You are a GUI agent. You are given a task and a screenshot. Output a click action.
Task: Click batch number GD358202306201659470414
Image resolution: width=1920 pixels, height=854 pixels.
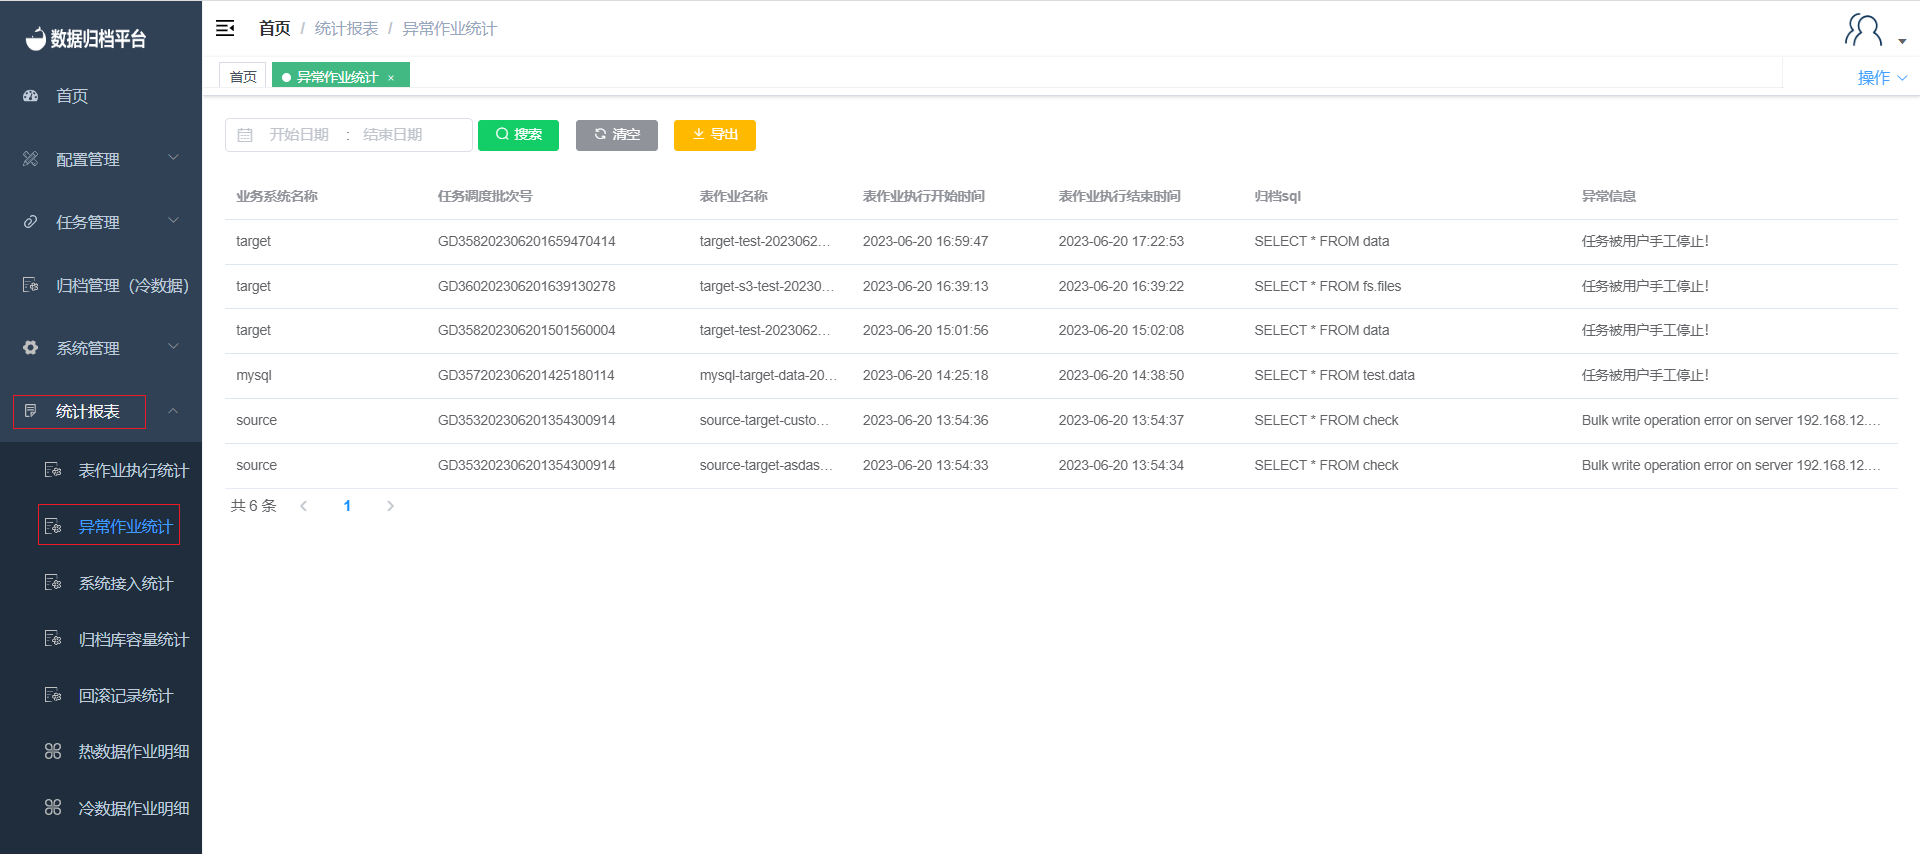click(527, 241)
